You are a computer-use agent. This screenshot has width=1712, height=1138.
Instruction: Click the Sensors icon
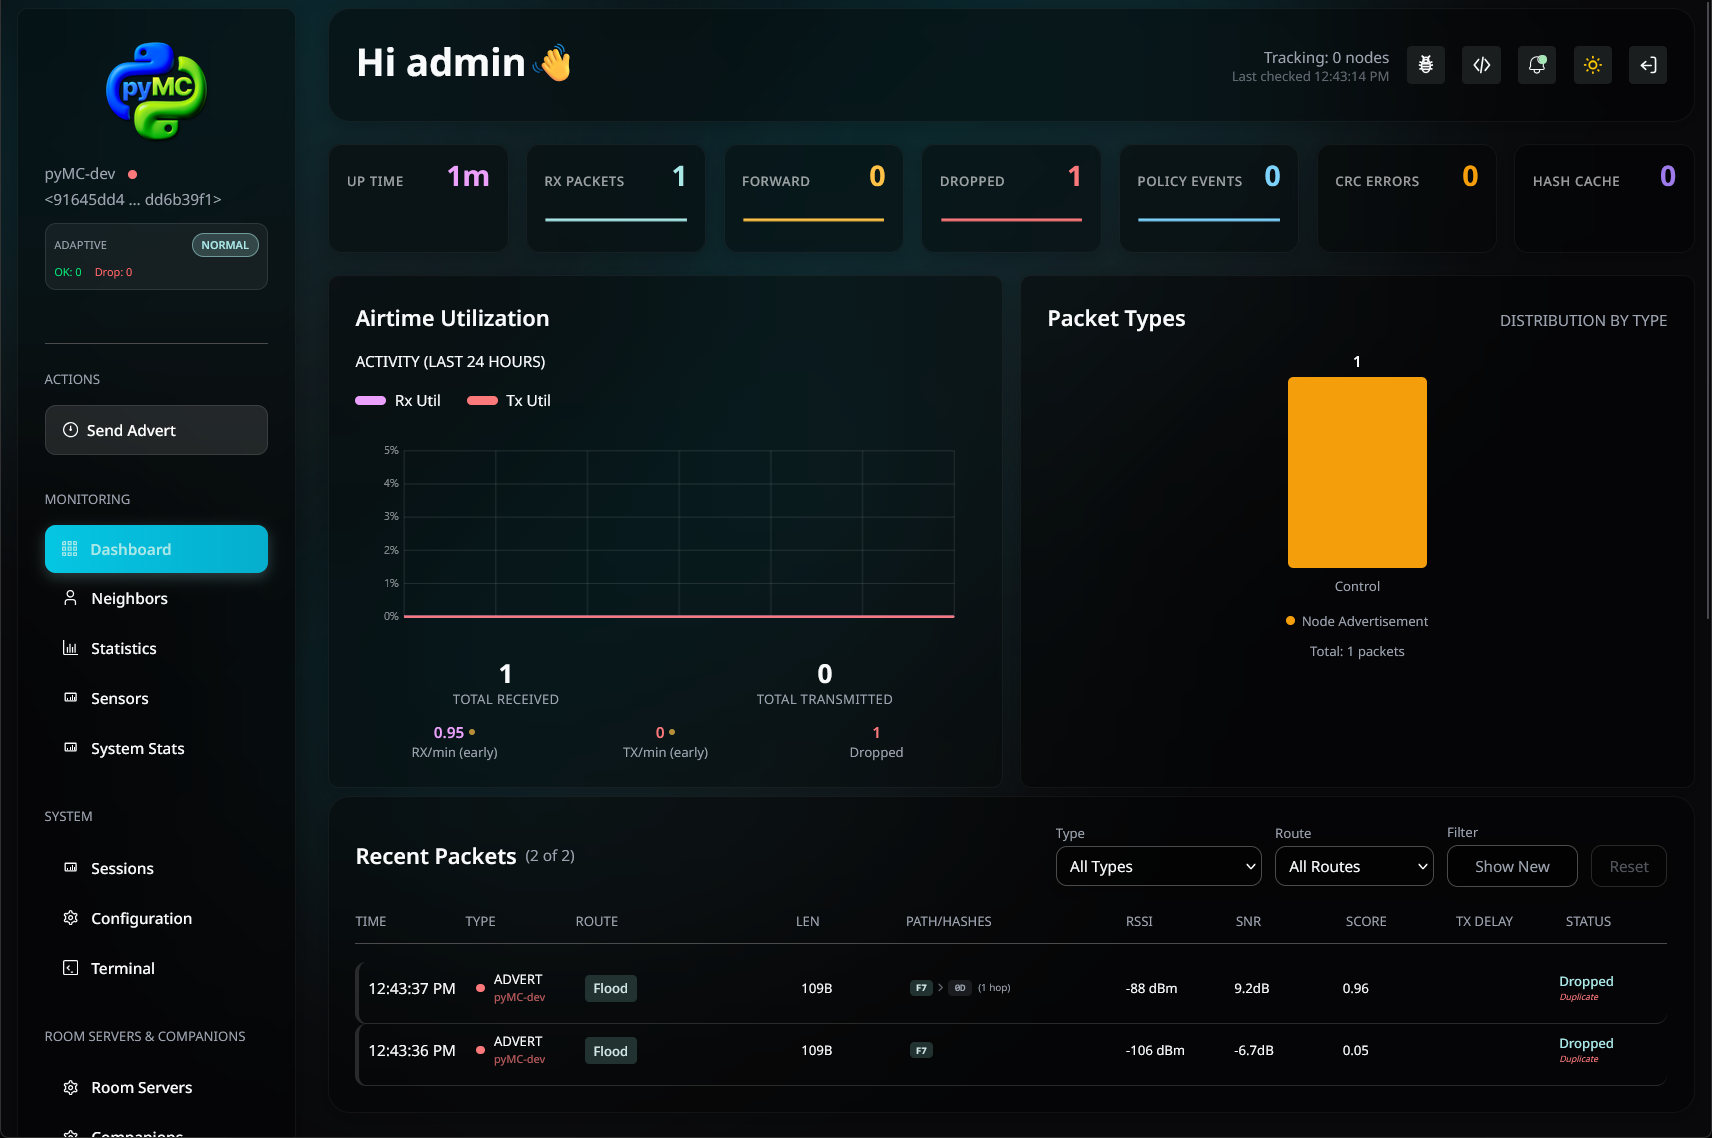point(70,698)
